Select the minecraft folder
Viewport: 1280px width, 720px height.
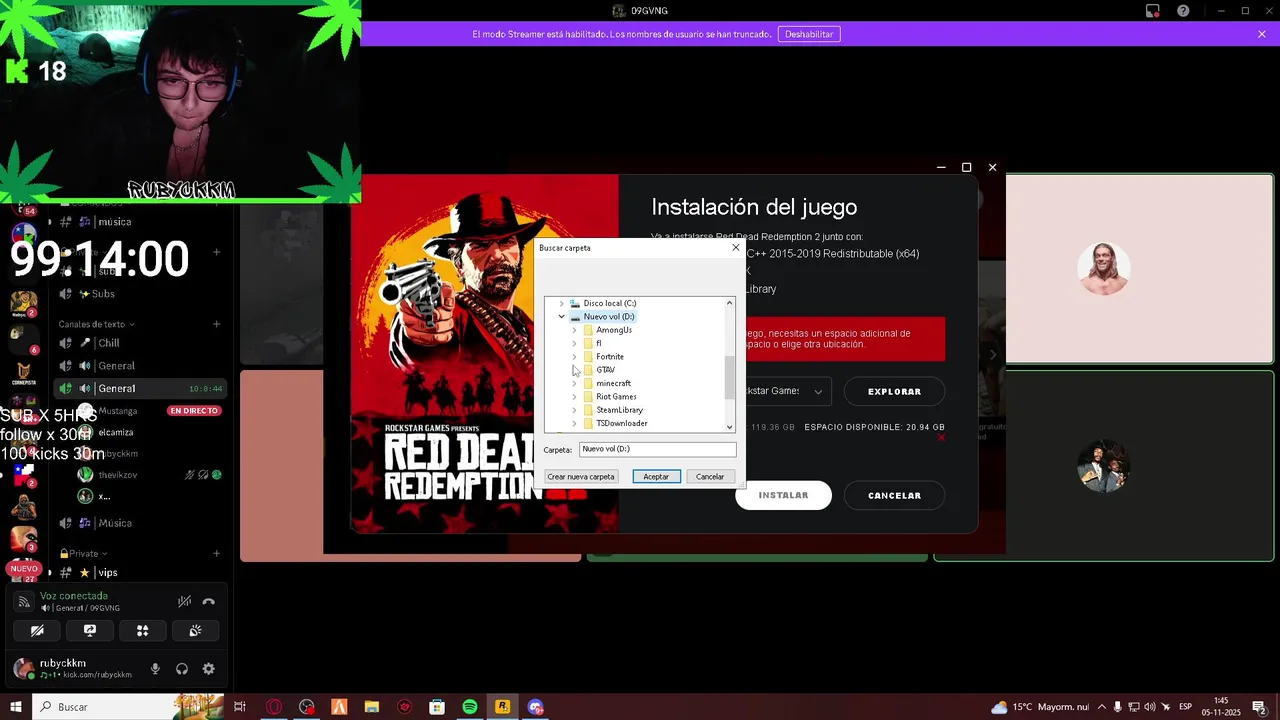tap(607, 384)
